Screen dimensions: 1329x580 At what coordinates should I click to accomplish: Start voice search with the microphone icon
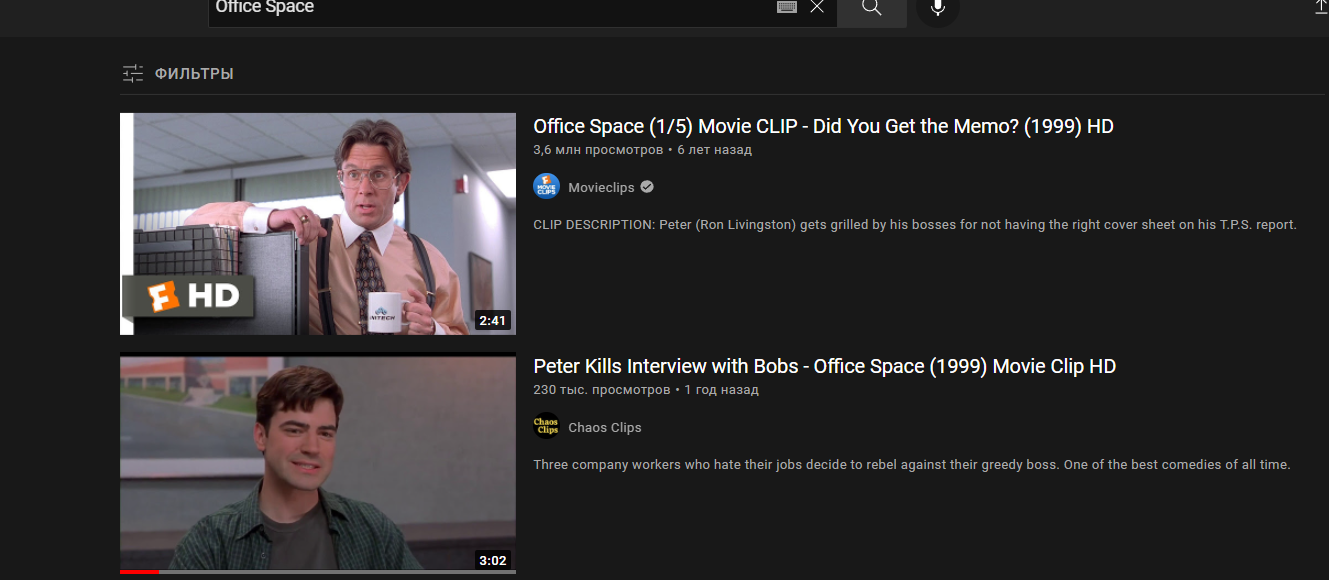tap(938, 8)
